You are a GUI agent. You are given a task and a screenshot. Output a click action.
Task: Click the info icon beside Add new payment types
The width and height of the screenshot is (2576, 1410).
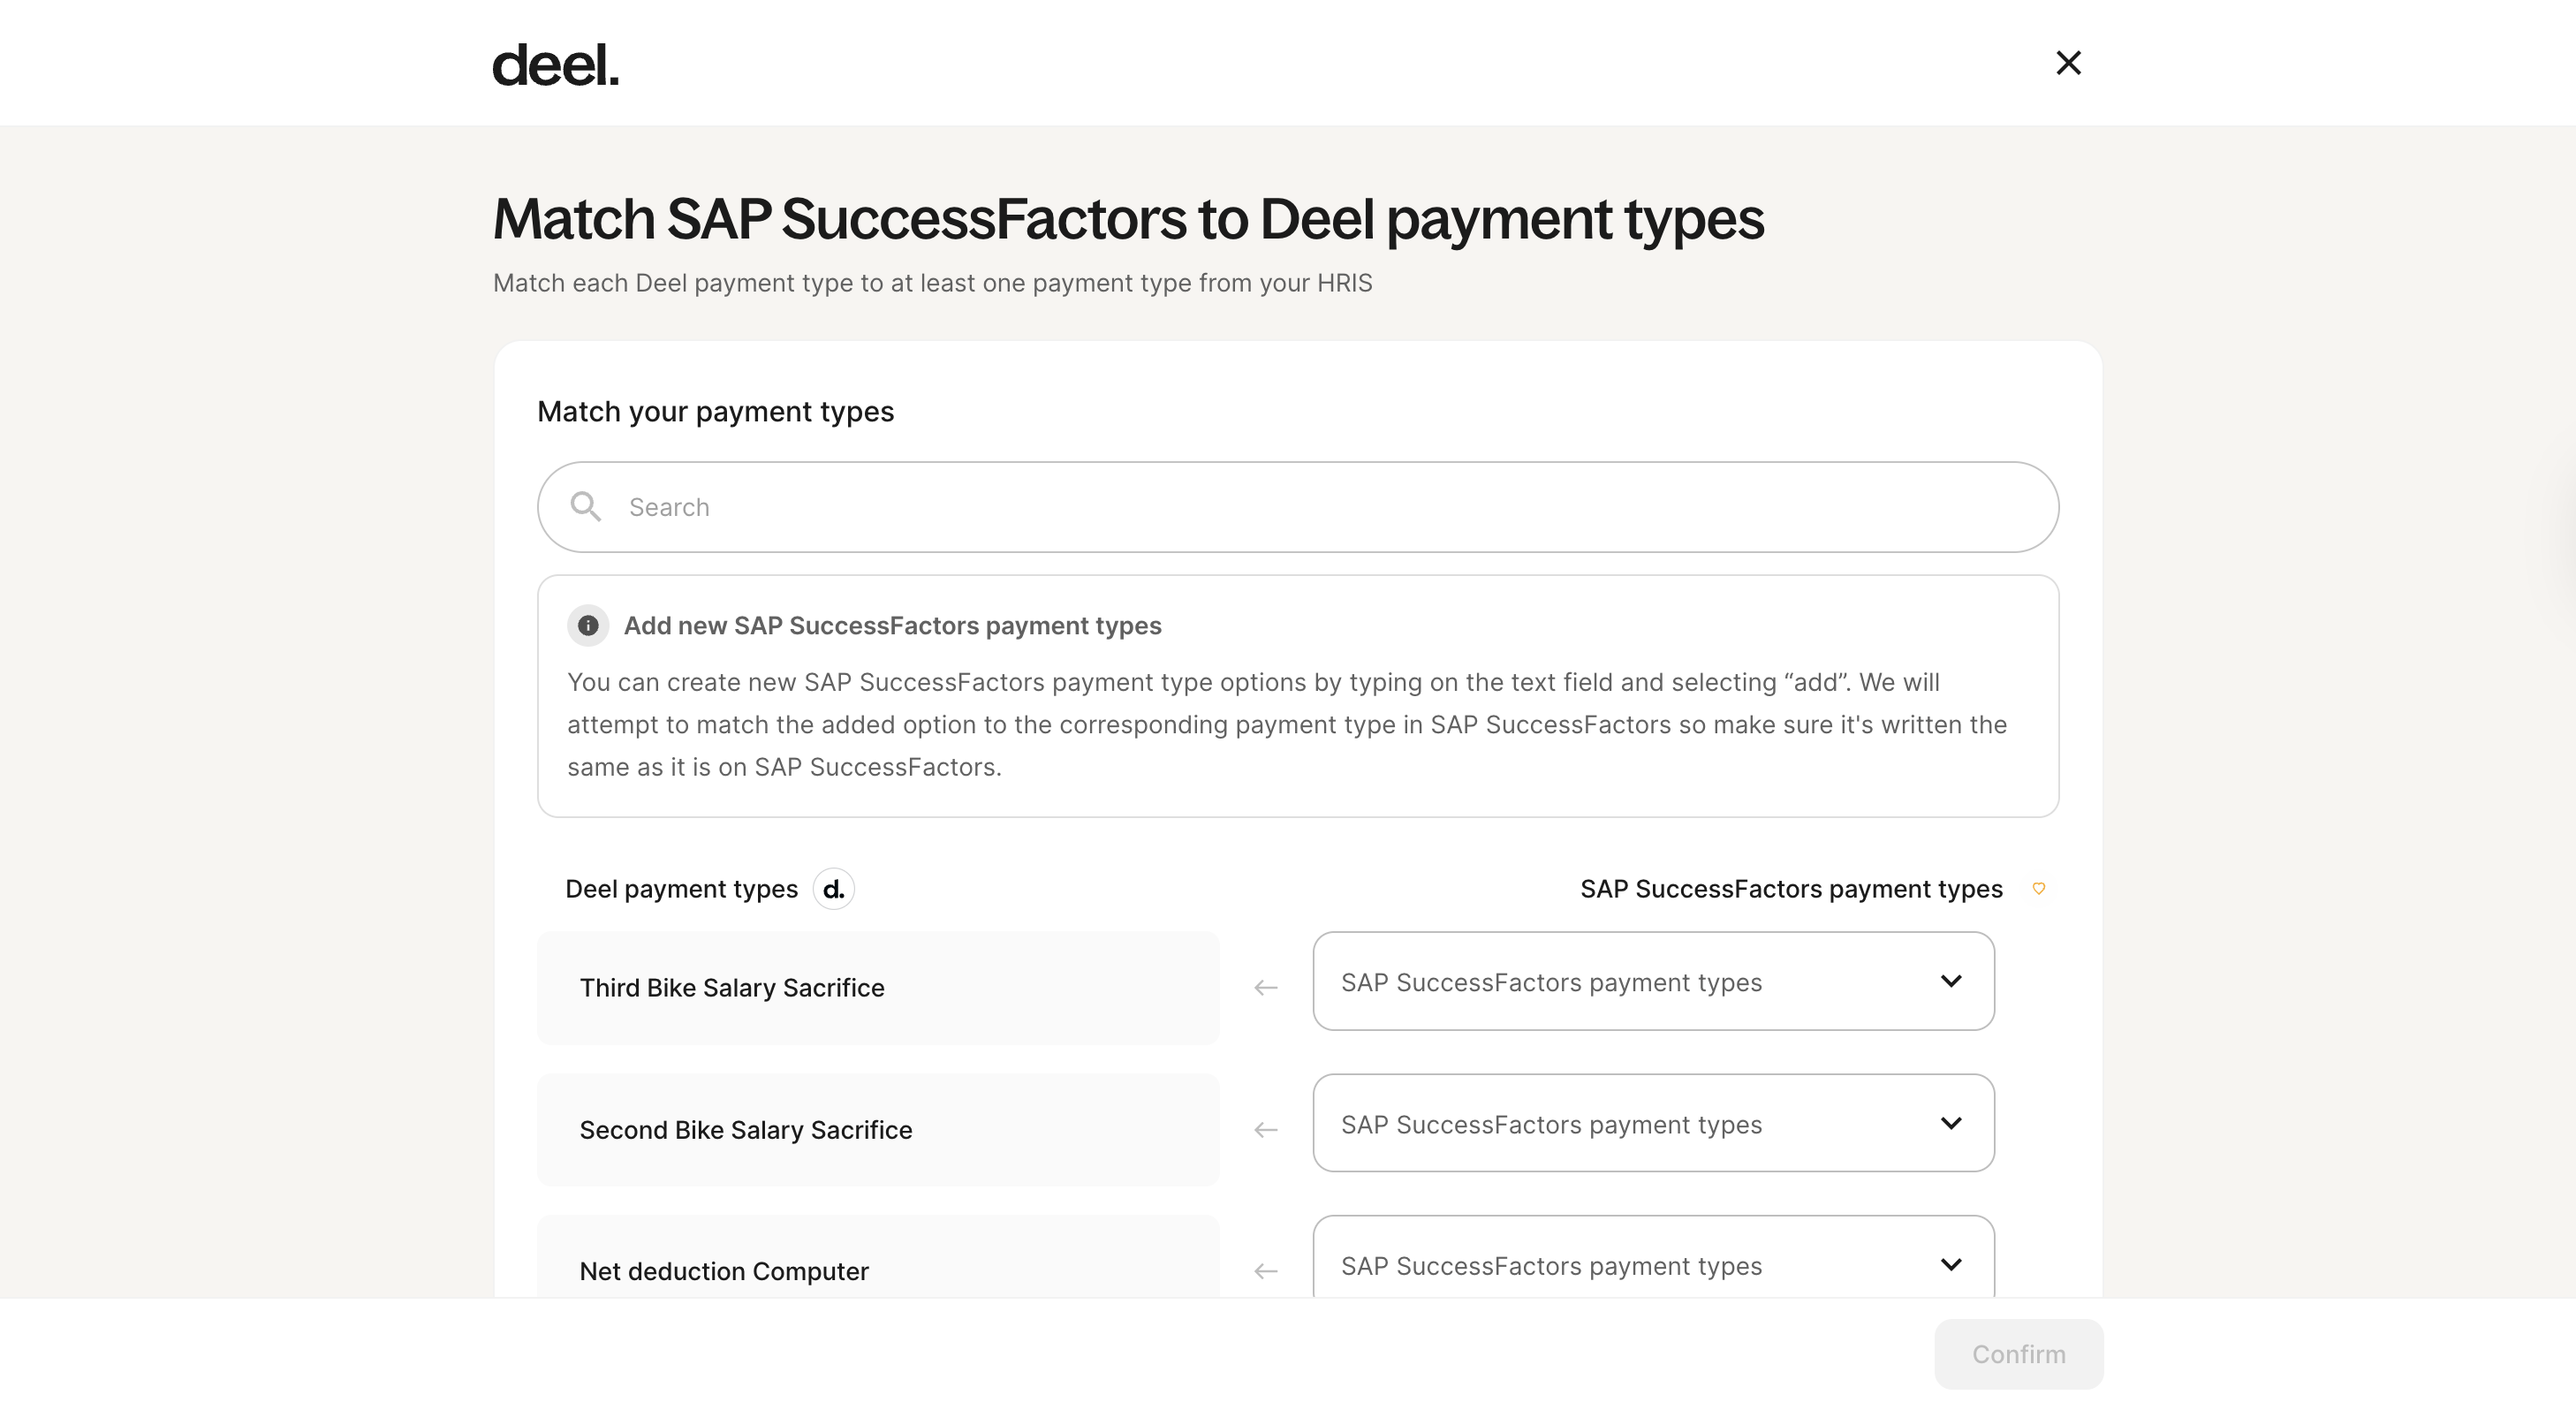click(x=588, y=626)
